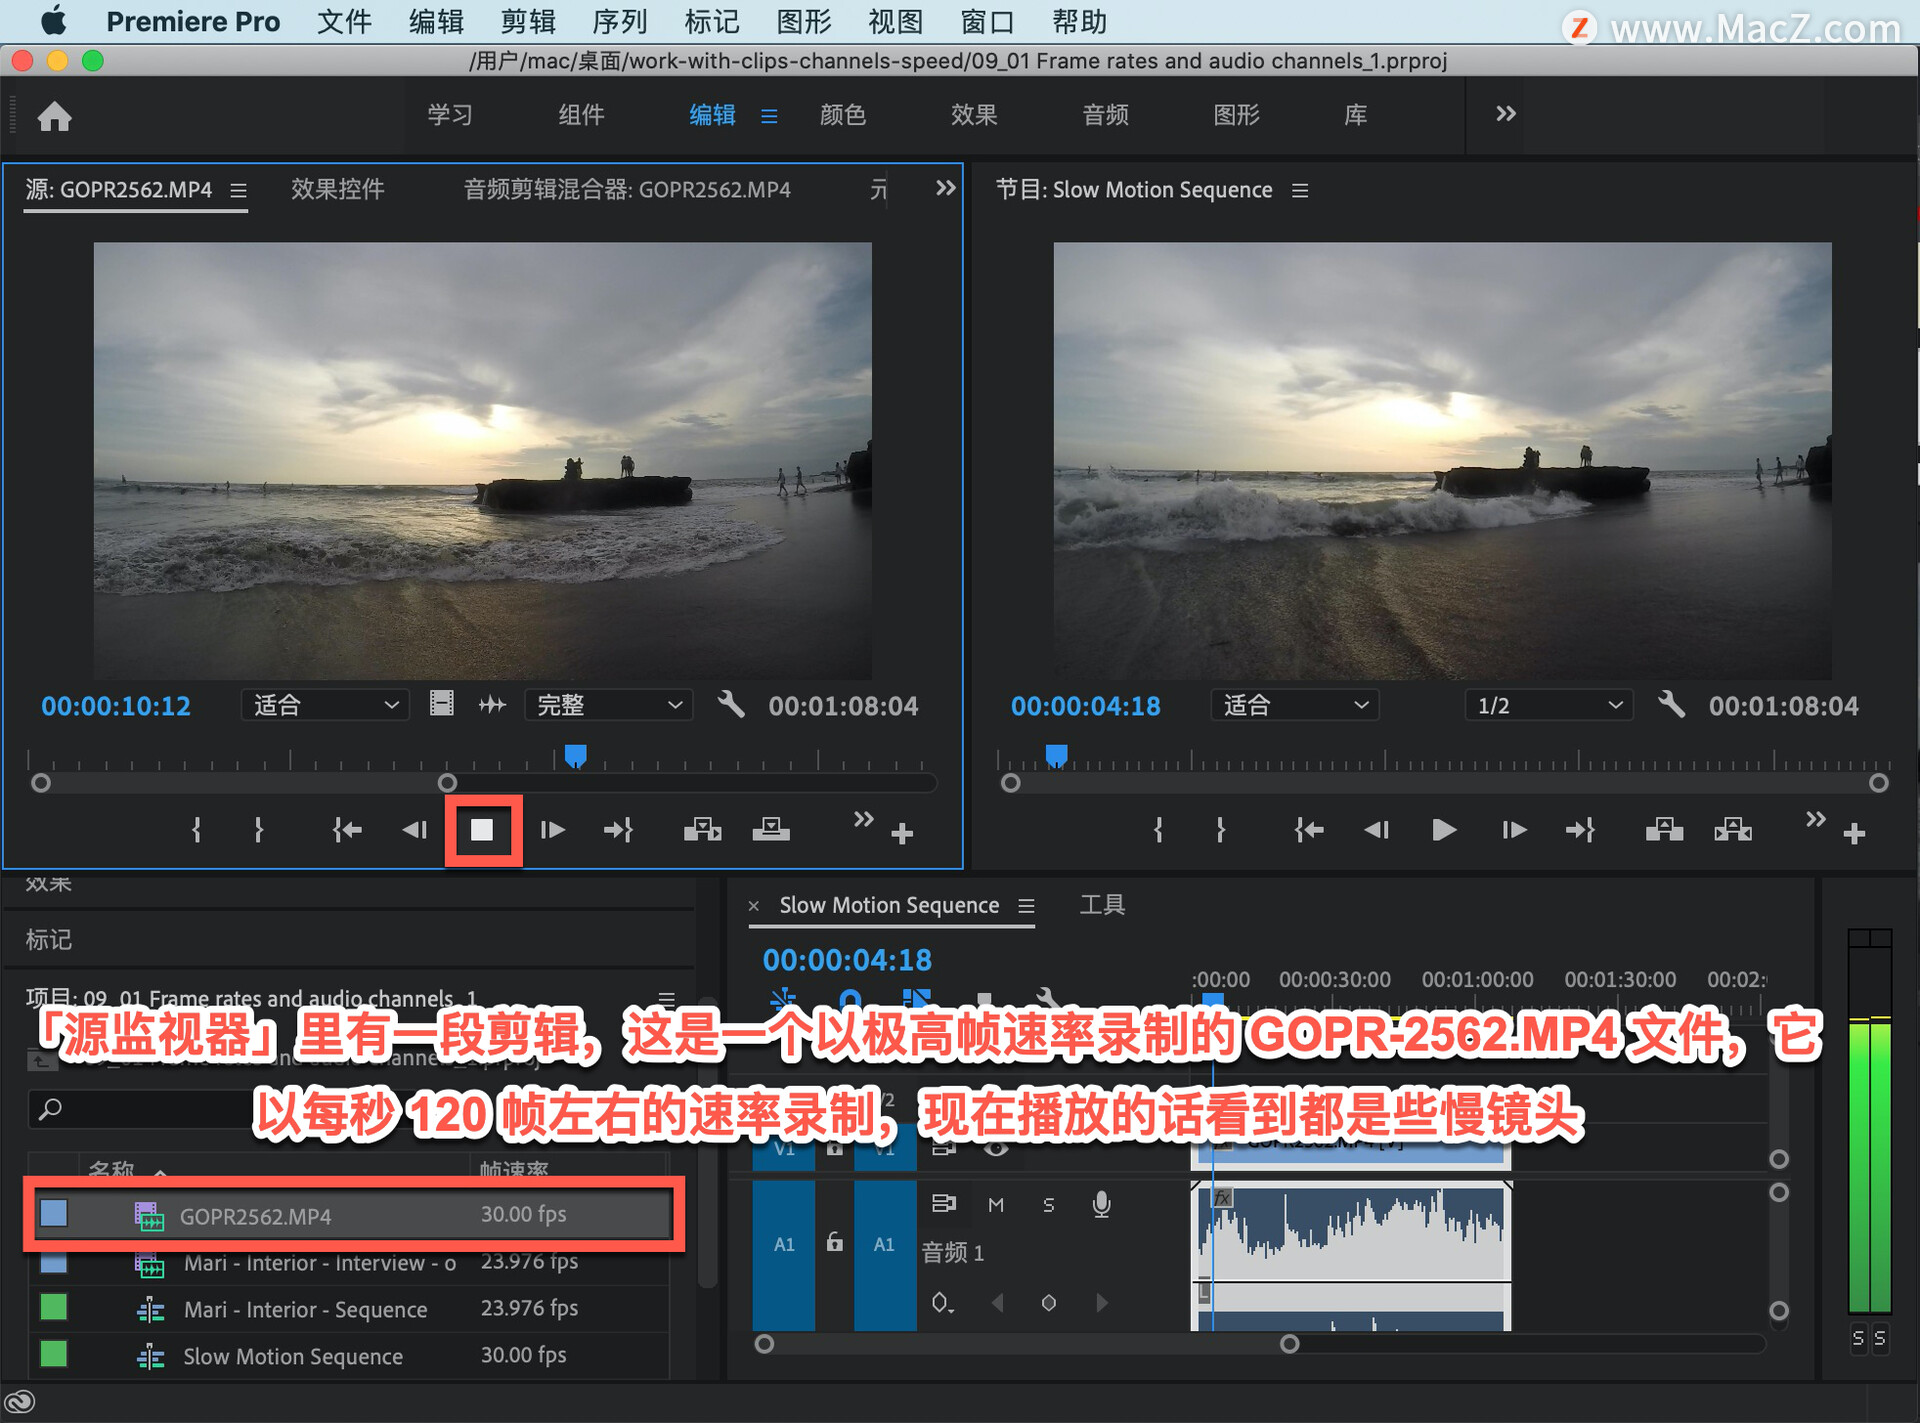
Task: Open Program monitor wrench settings
Action: coord(1671,705)
